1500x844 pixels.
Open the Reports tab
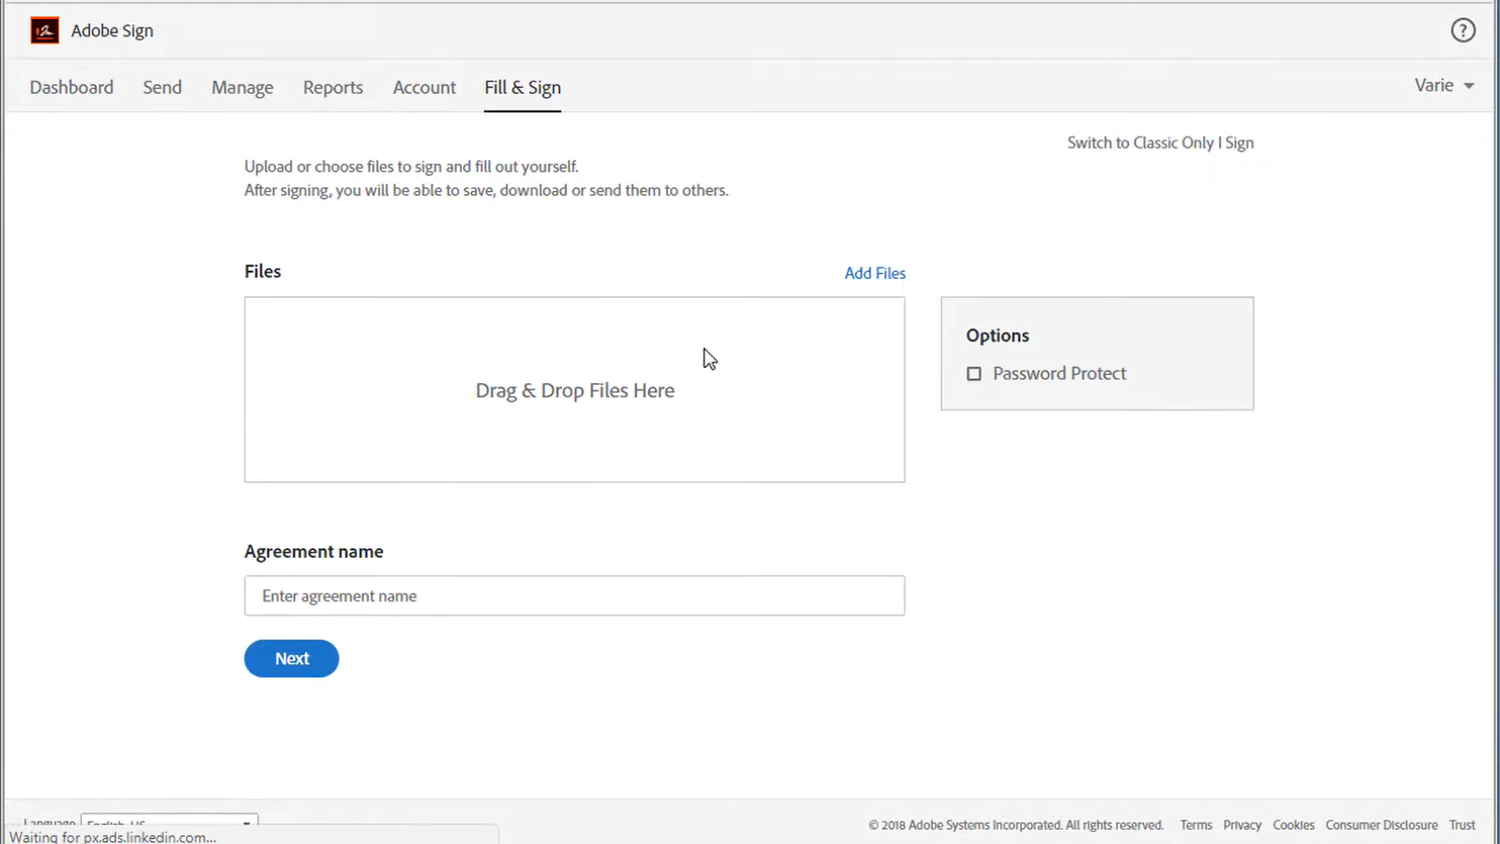tap(333, 88)
